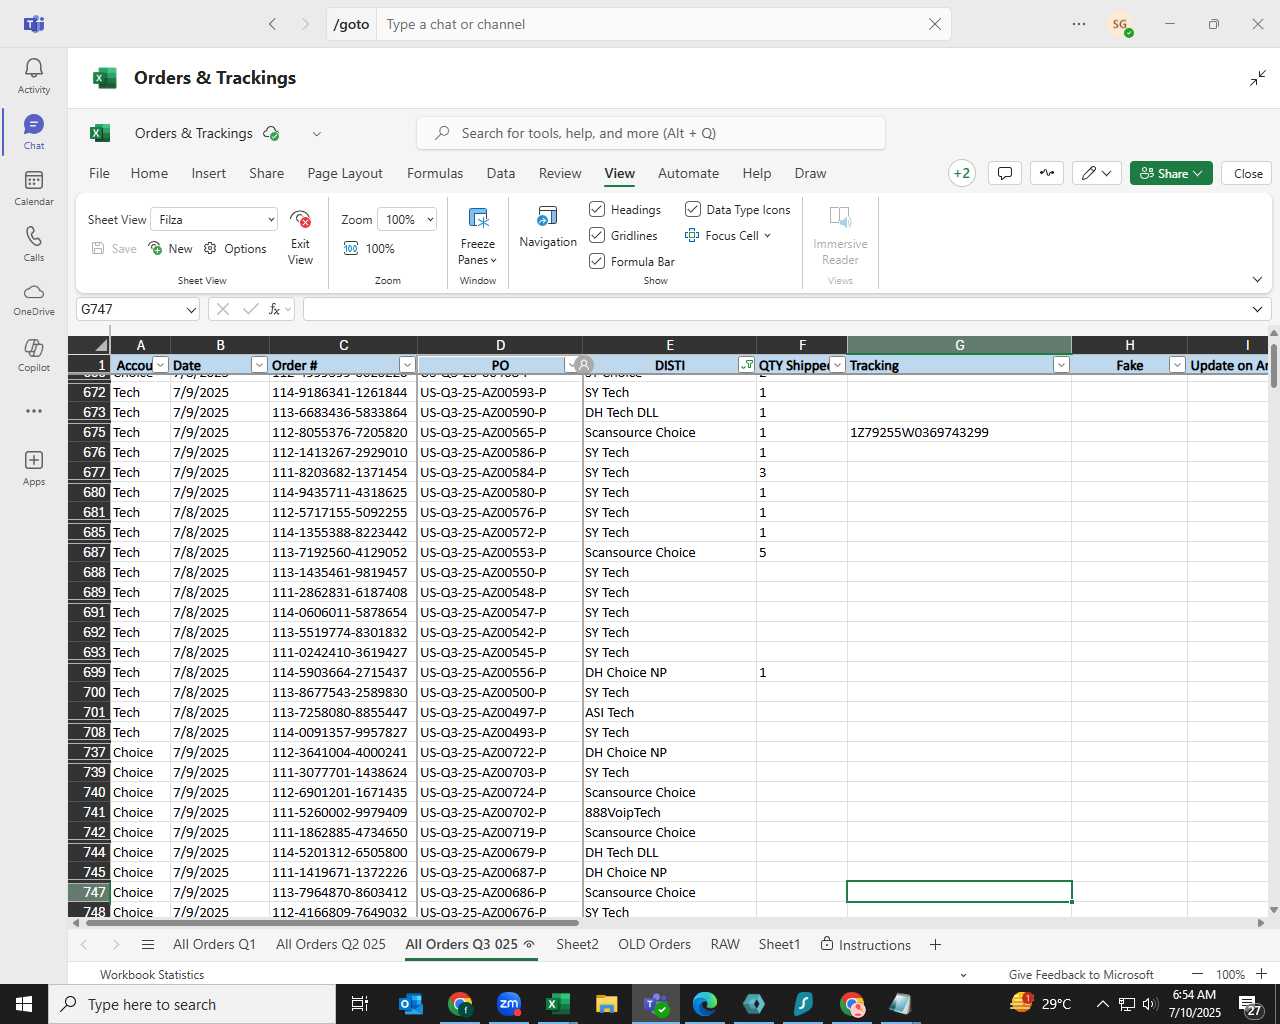Zoom out with status bar minus
The width and height of the screenshot is (1280, 1024).
click(x=1197, y=974)
